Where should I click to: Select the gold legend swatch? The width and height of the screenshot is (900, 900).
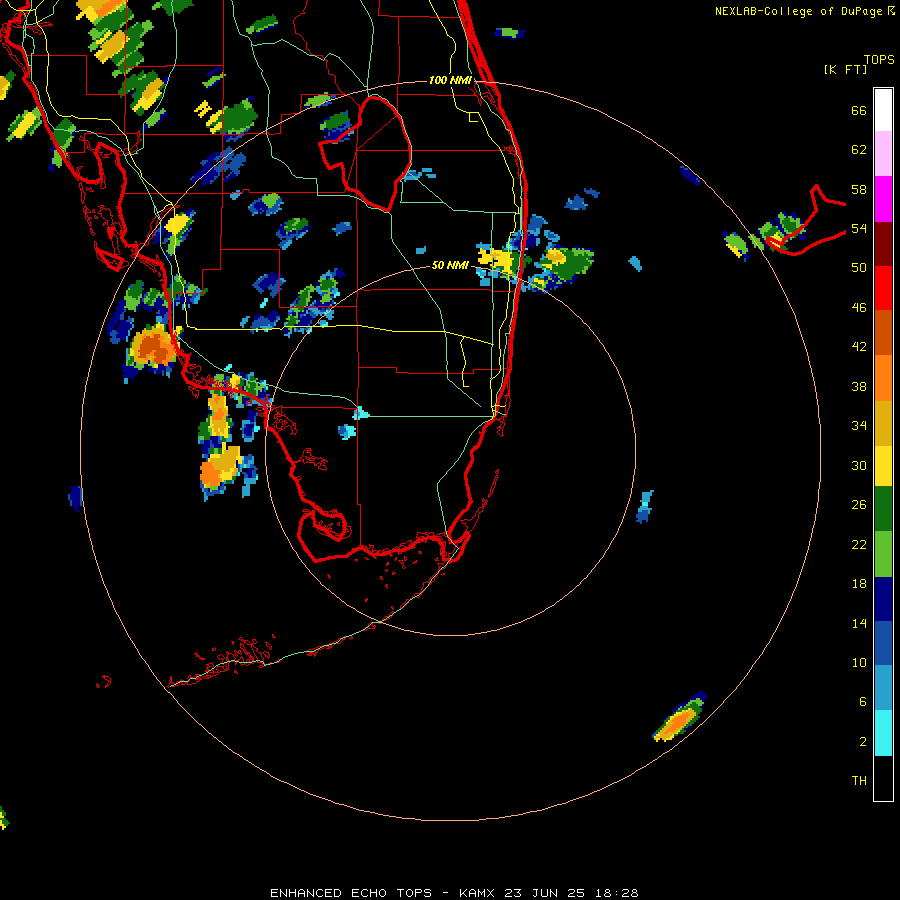883,423
